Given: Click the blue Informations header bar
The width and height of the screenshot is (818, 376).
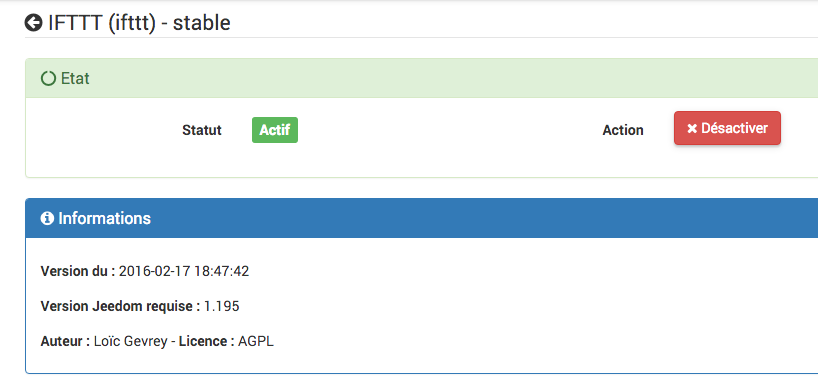Looking at the screenshot, I should coord(422,218).
